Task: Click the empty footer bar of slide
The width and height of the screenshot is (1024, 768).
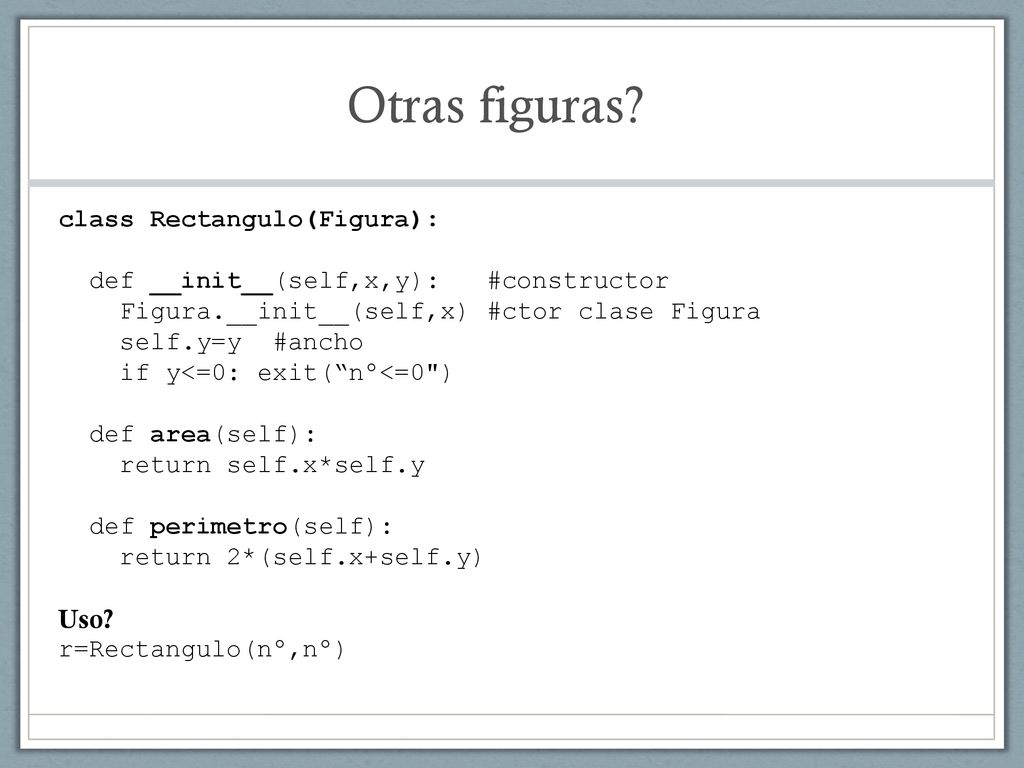Action: click(511, 727)
